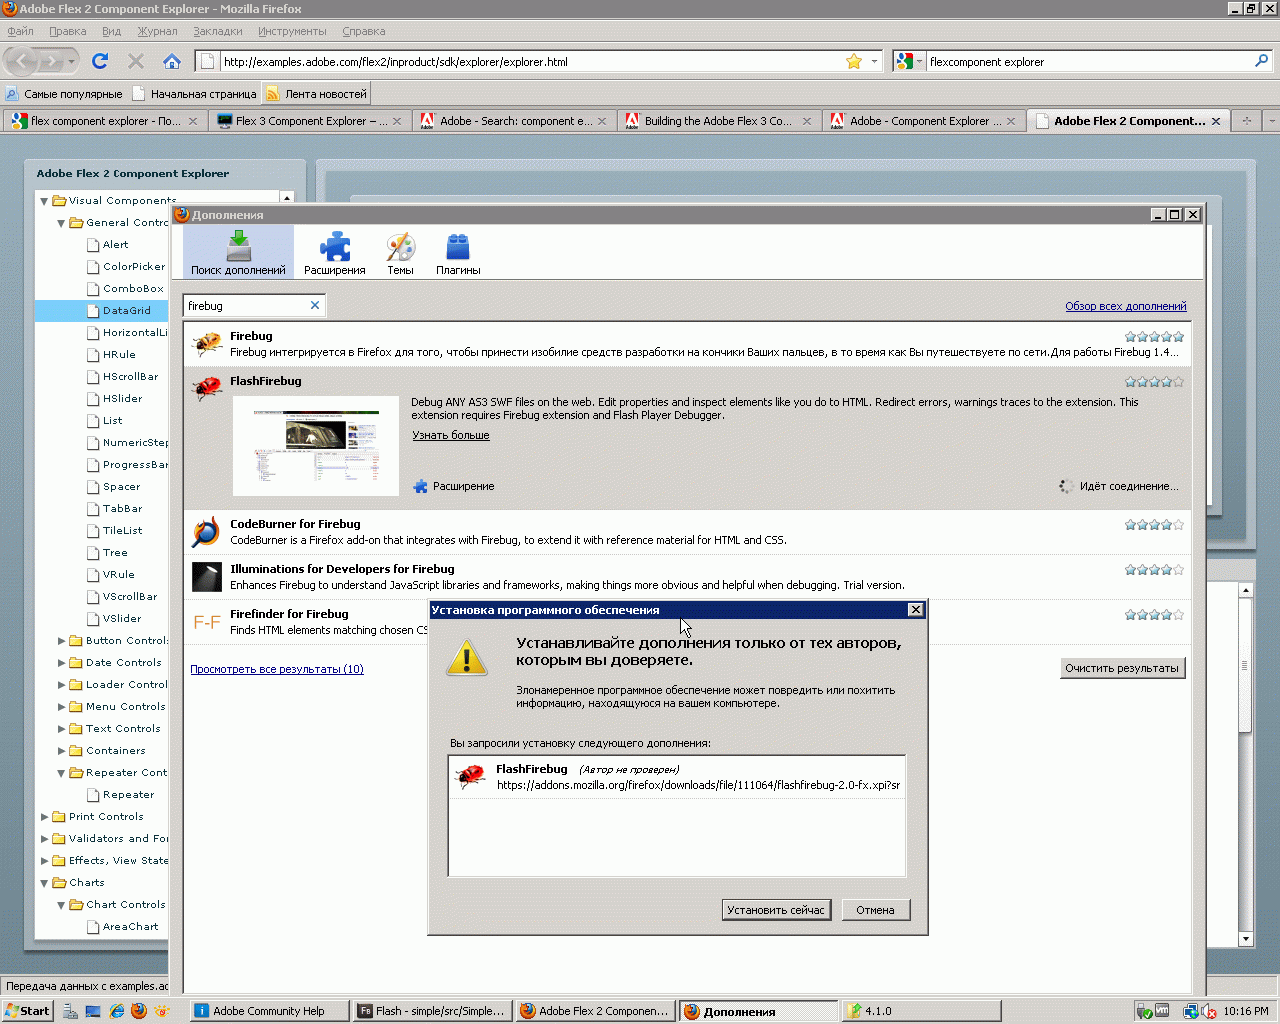This screenshot has height=1024, width=1280.
Task: Click the Firefinder for Firebug star rating
Action: click(x=1154, y=615)
